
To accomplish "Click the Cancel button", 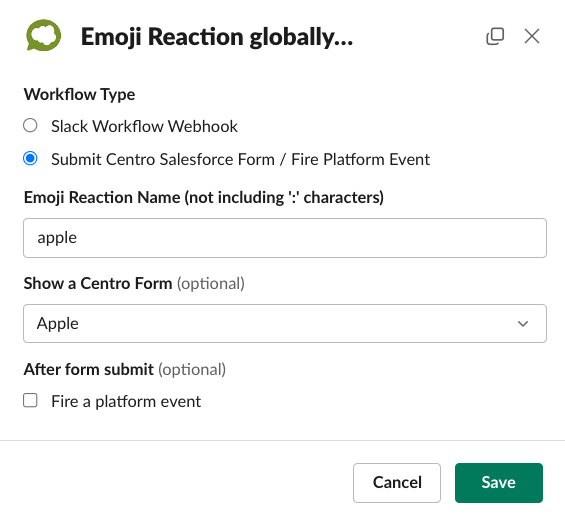I will (x=397, y=483).
